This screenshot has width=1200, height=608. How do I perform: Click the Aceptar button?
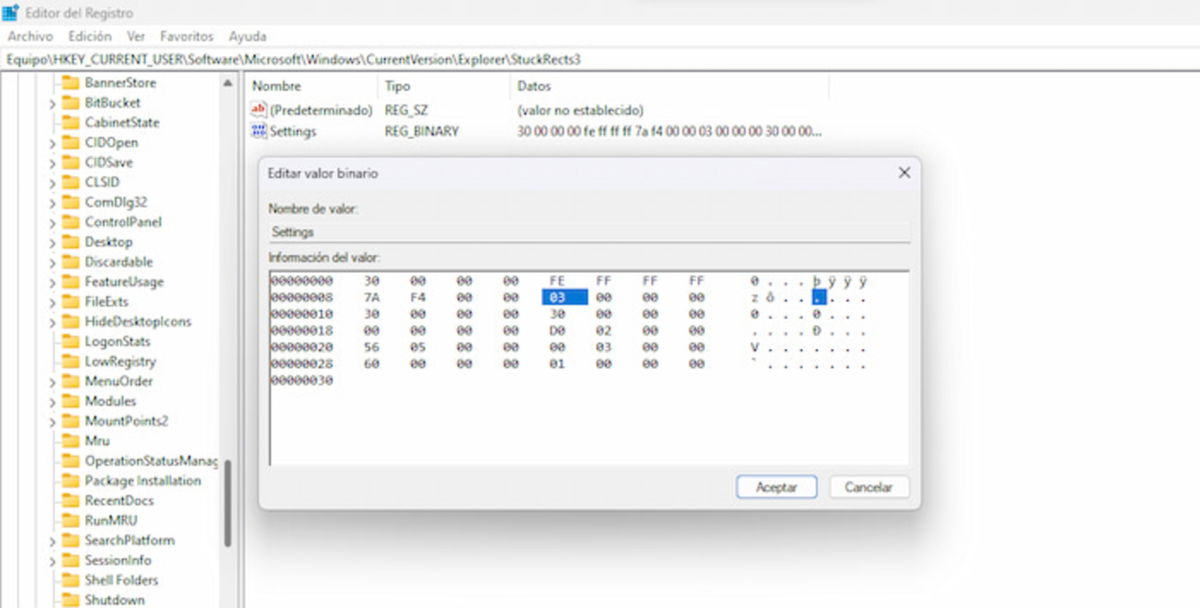776,487
